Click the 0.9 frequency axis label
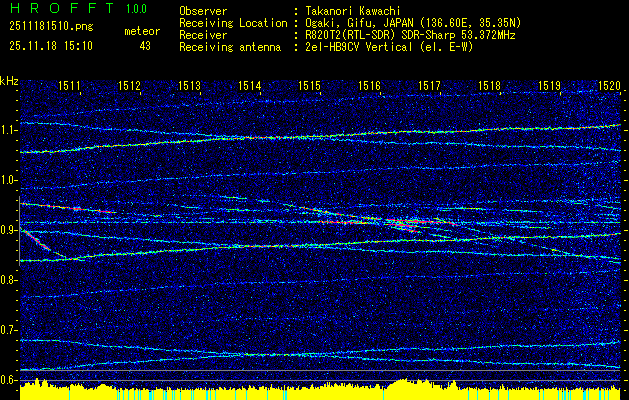The height and width of the screenshot is (400, 629). [x=9, y=230]
